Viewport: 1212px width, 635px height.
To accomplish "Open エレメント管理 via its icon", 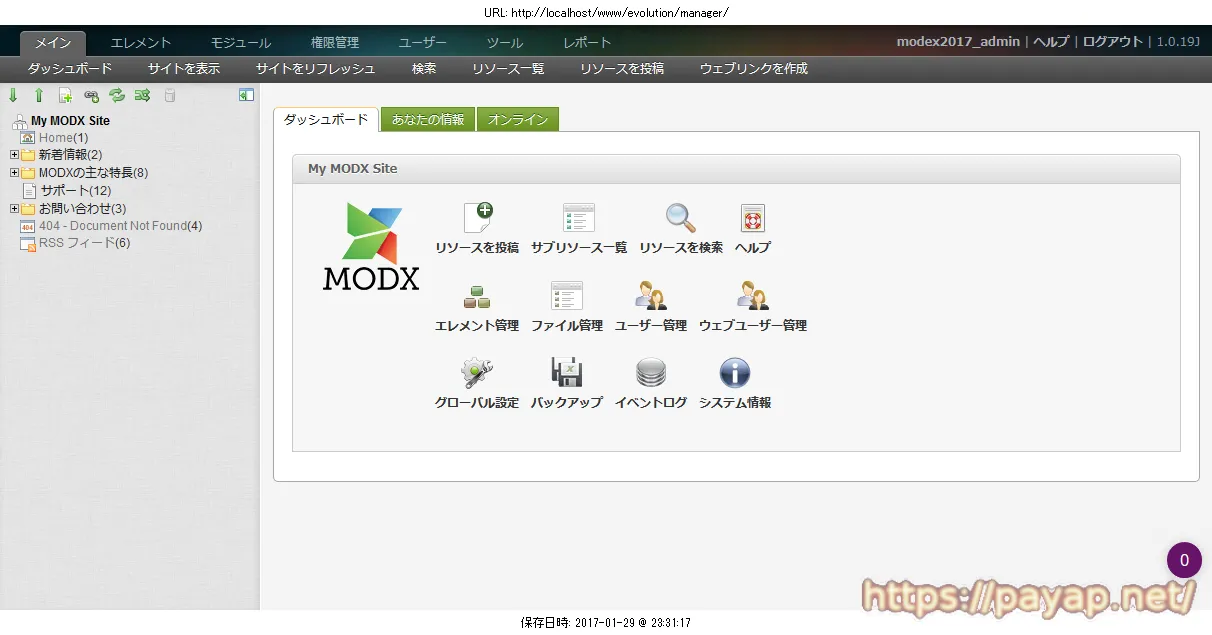I will tap(477, 294).
